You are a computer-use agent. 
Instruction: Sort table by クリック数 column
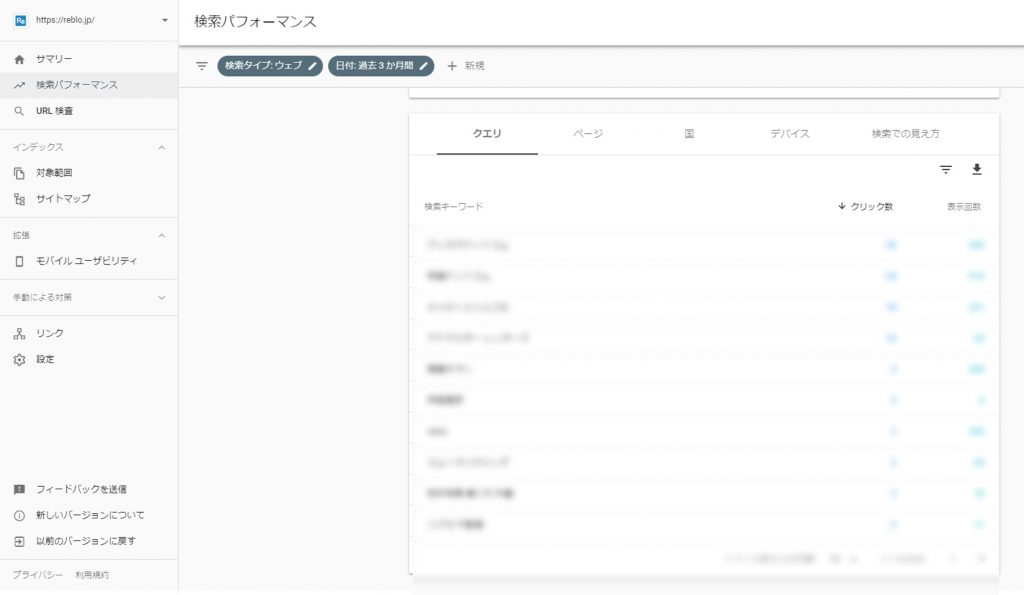pos(866,207)
